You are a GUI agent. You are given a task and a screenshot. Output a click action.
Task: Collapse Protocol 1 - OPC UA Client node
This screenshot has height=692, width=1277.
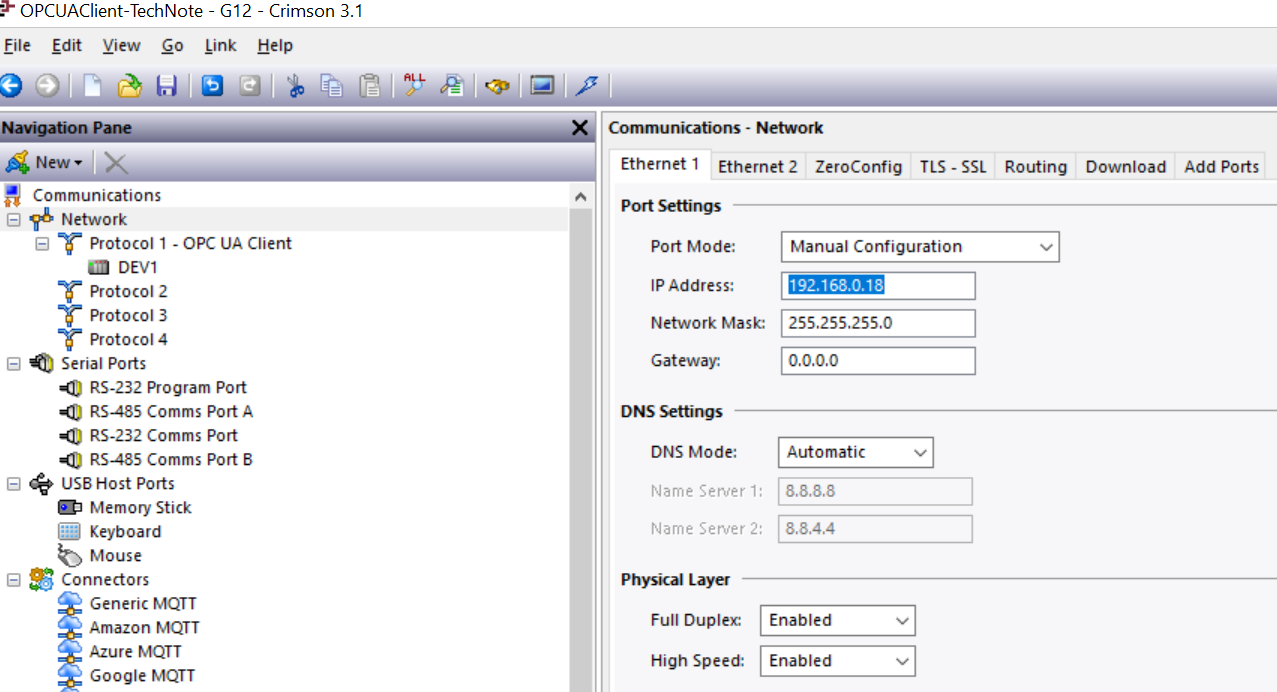click(42, 243)
